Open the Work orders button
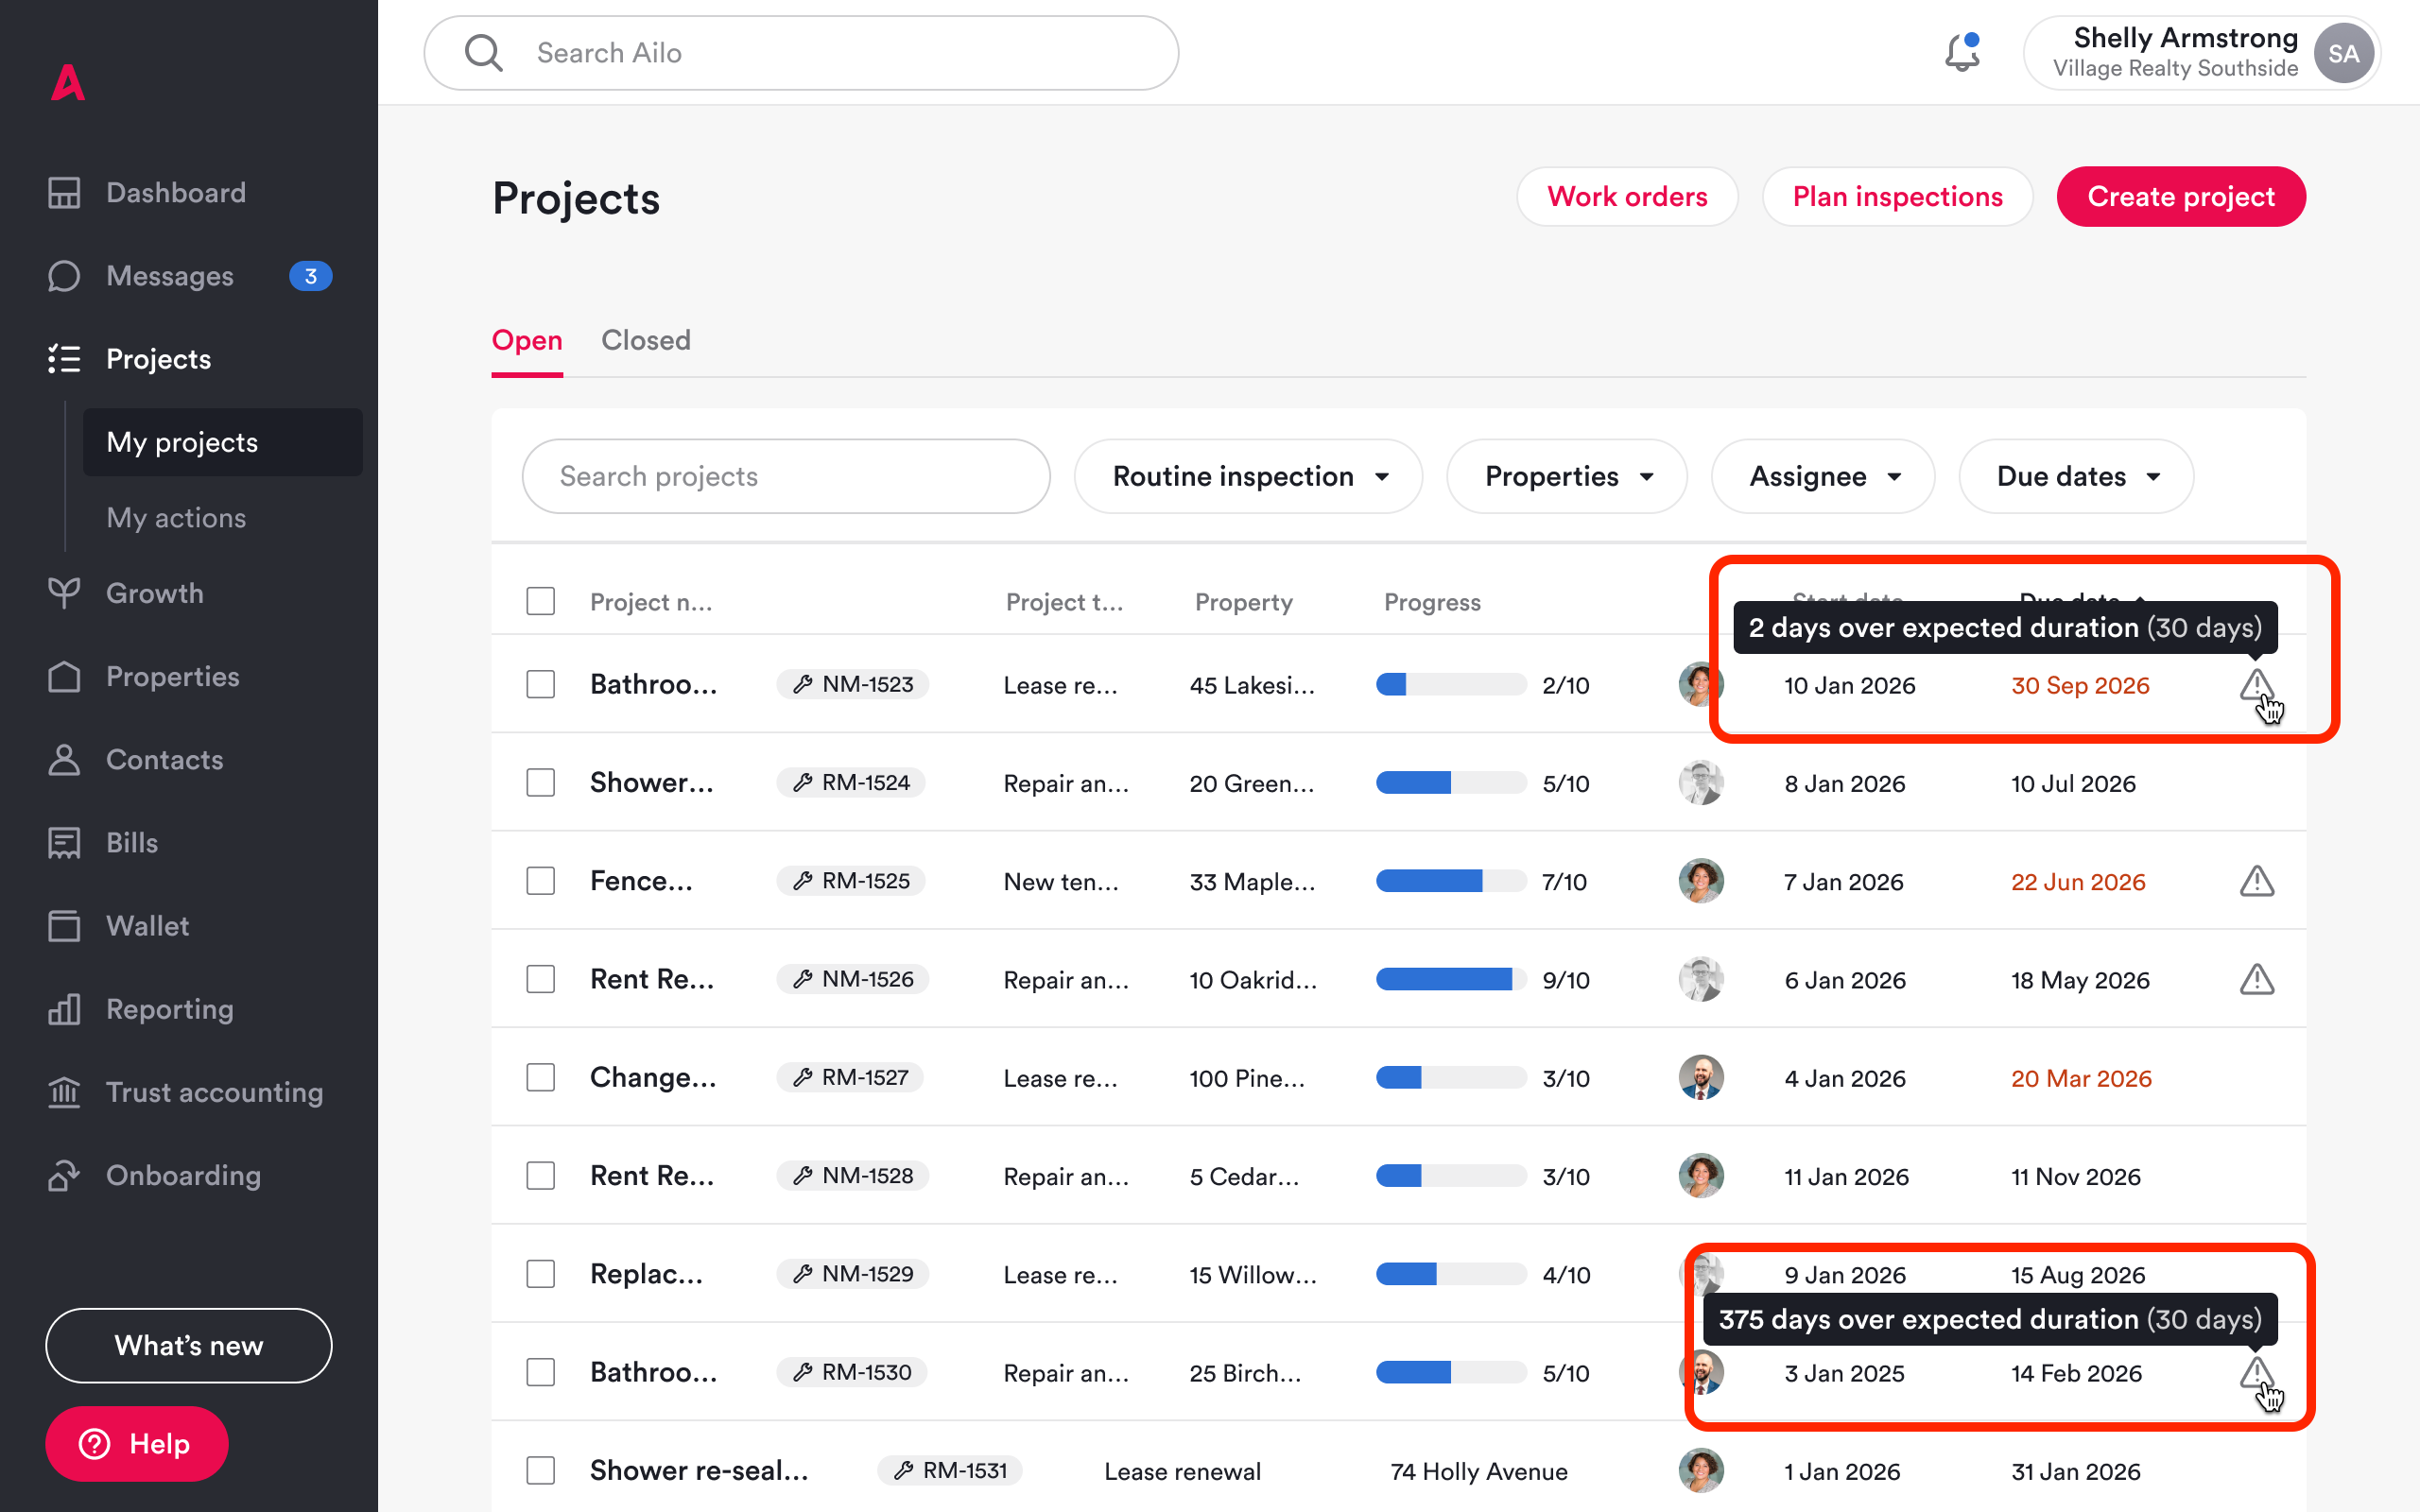The image size is (2420, 1512). point(1626,197)
